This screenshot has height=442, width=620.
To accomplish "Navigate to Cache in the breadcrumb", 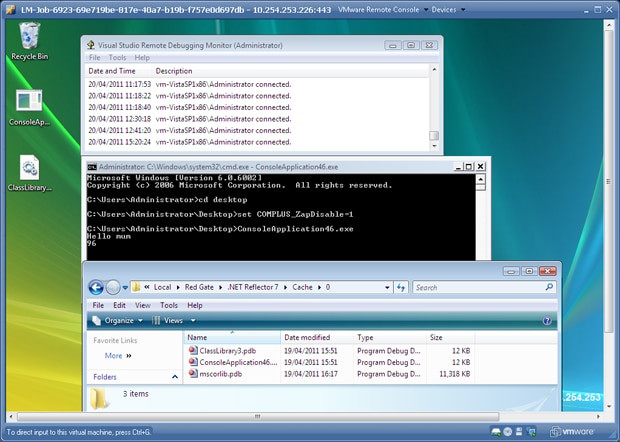I will click(302, 287).
